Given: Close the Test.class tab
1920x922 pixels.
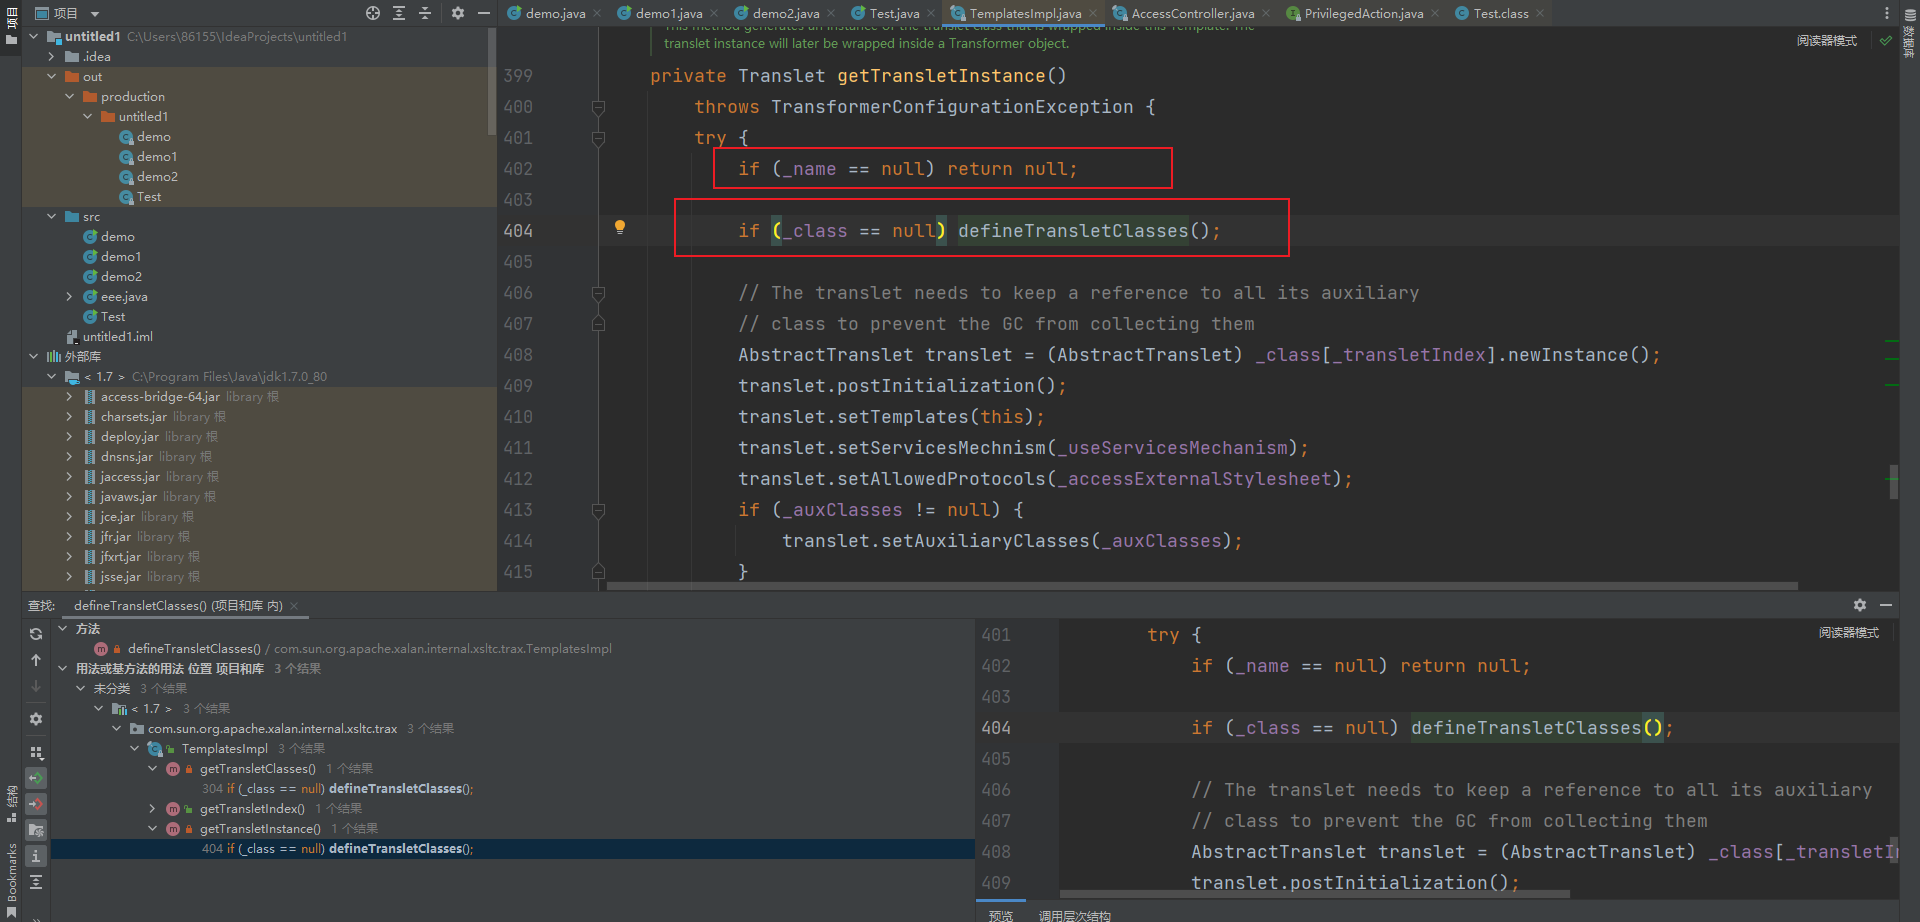Looking at the screenshot, I should pyautogui.click(x=1540, y=13).
